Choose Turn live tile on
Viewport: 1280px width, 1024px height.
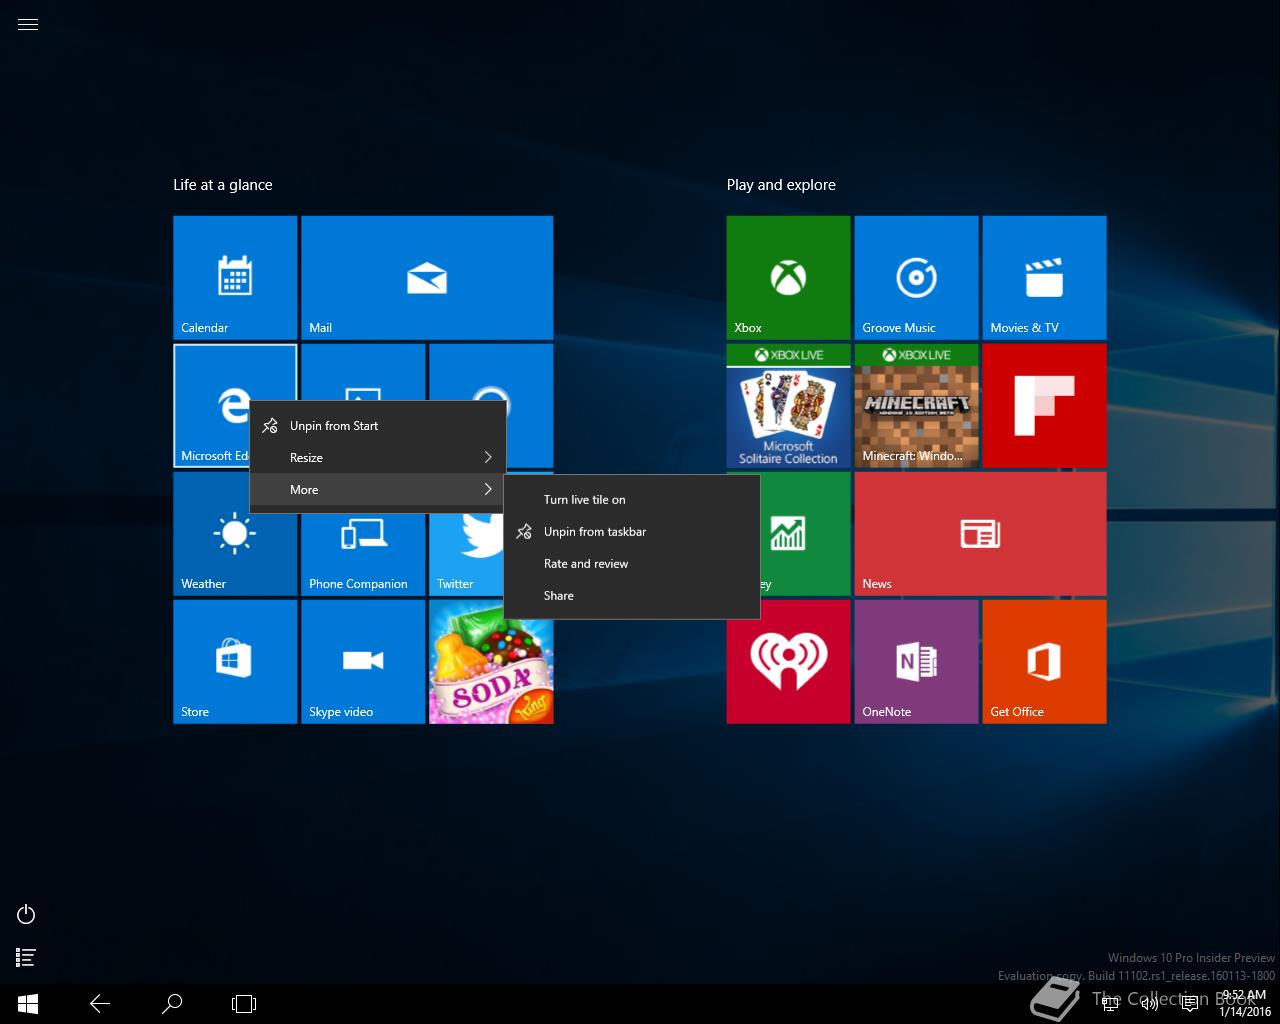tap(632, 500)
